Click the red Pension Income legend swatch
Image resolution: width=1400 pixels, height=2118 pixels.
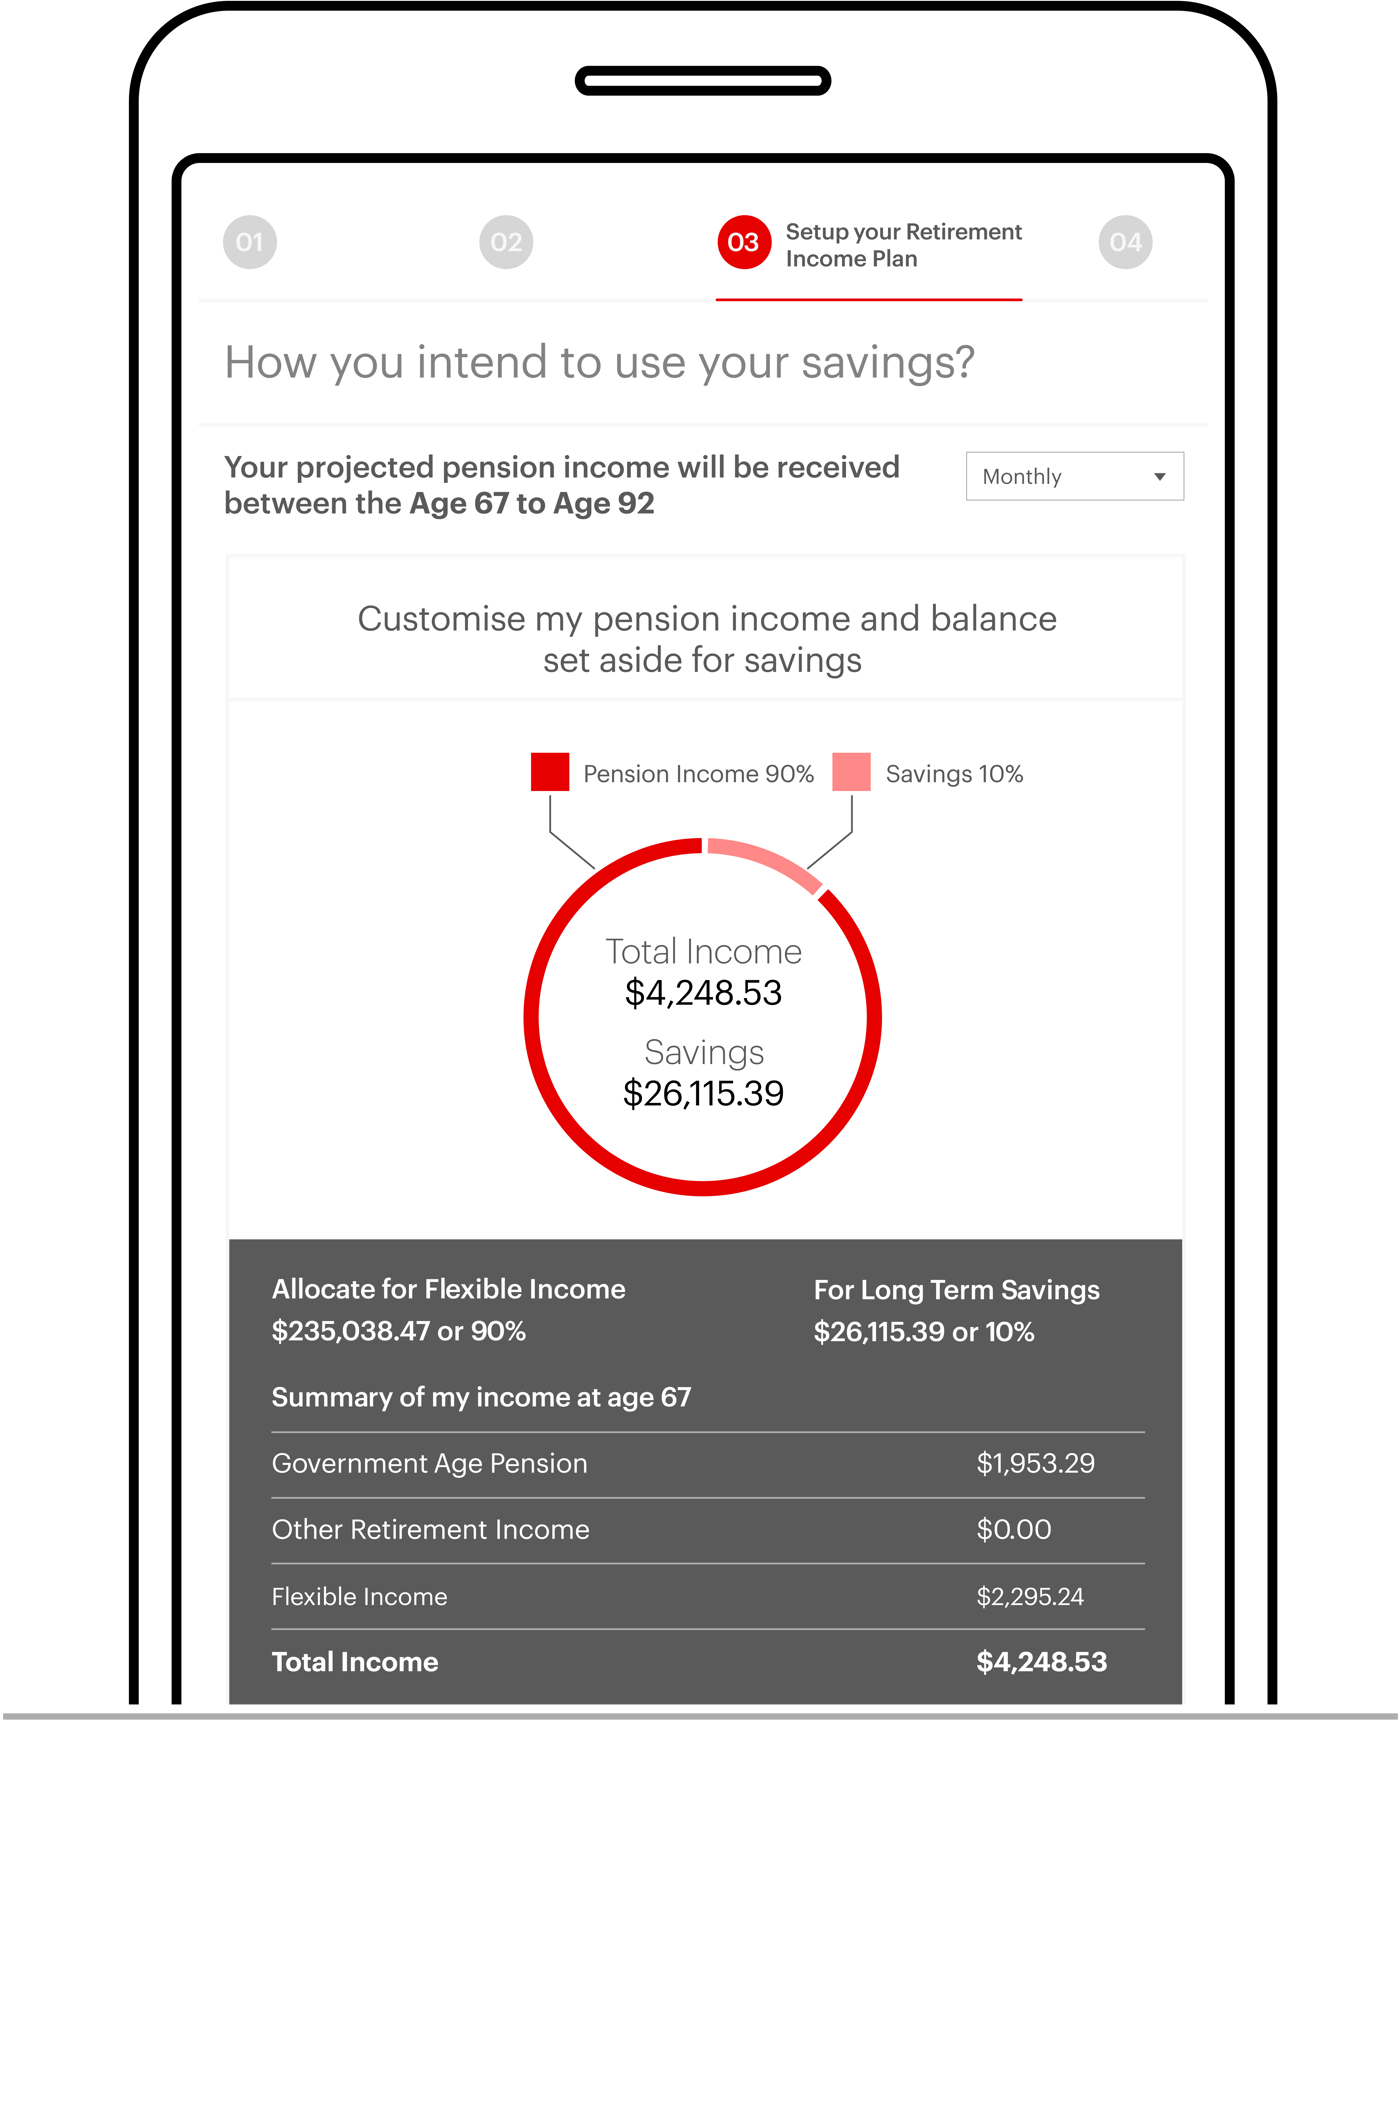[550, 772]
